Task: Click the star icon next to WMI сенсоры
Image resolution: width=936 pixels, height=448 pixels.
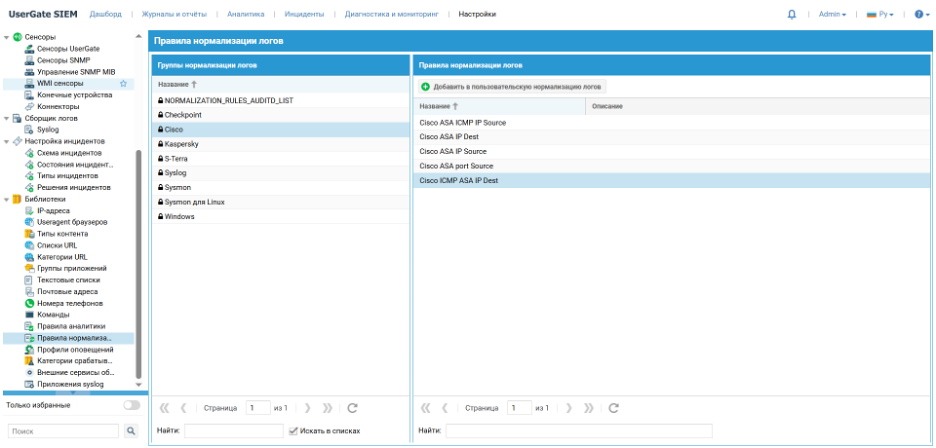Action: click(x=123, y=84)
